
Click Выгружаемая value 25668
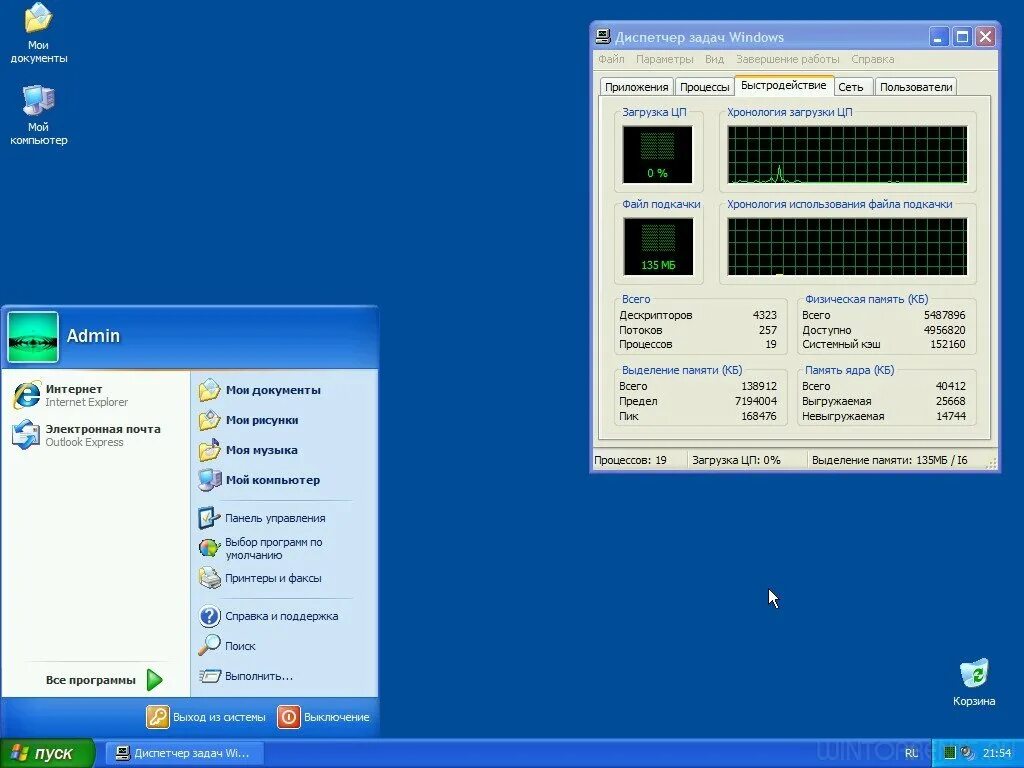[x=950, y=401]
